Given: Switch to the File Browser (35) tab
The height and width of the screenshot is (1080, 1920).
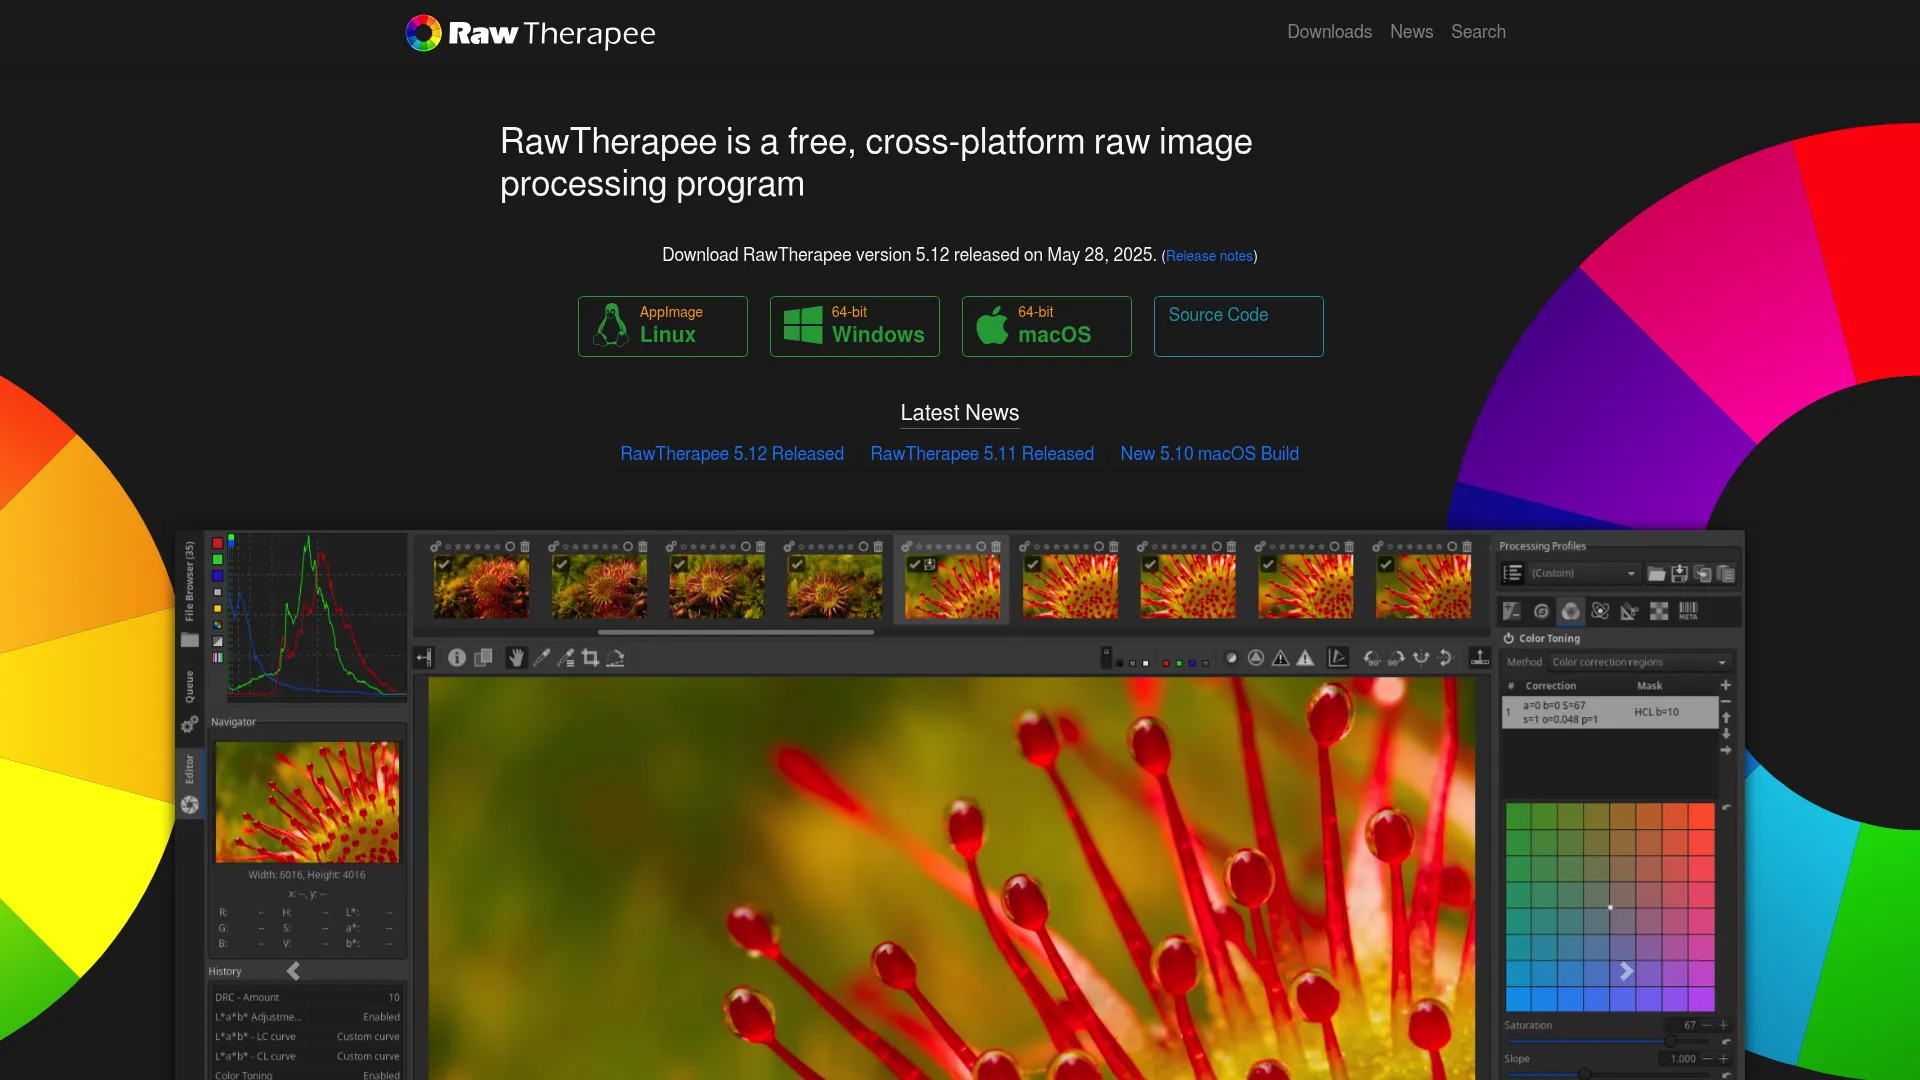Looking at the screenshot, I should coord(189,595).
